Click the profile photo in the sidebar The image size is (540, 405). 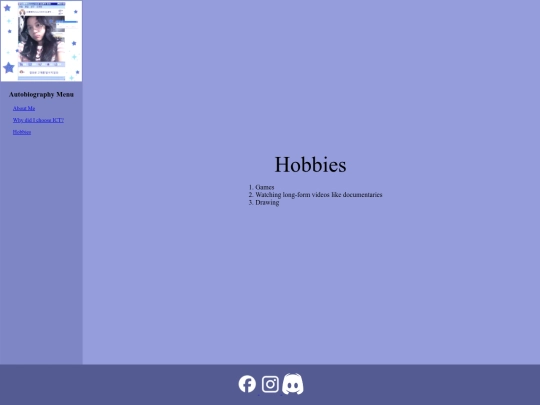click(x=41, y=41)
